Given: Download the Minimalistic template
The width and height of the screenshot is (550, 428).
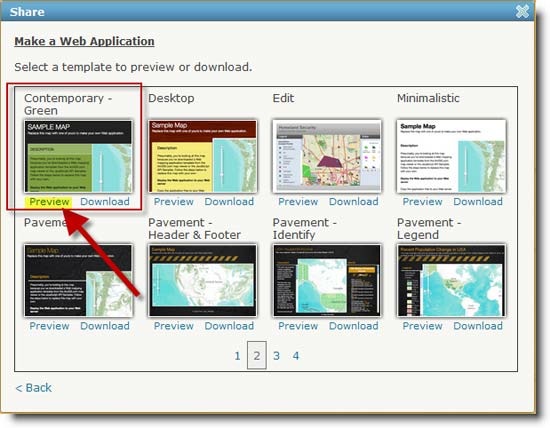Looking at the screenshot, I should (x=478, y=202).
